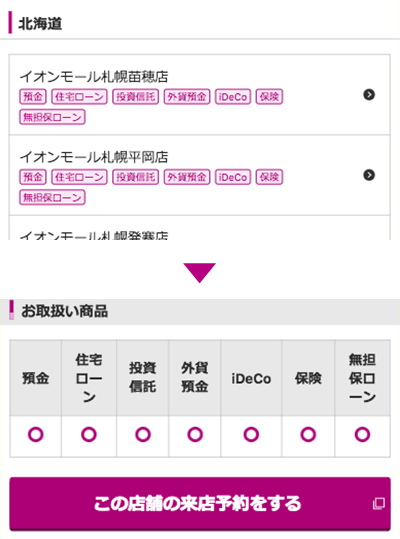Click the 外貨預金 table column header
The width and height of the screenshot is (400, 539).
(x=195, y=377)
